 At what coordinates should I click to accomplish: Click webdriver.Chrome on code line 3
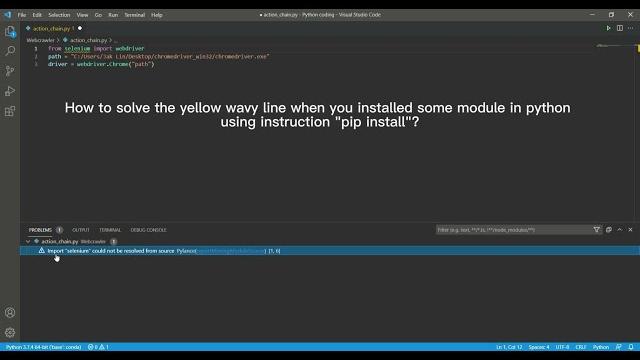pyautogui.click(x=102, y=64)
